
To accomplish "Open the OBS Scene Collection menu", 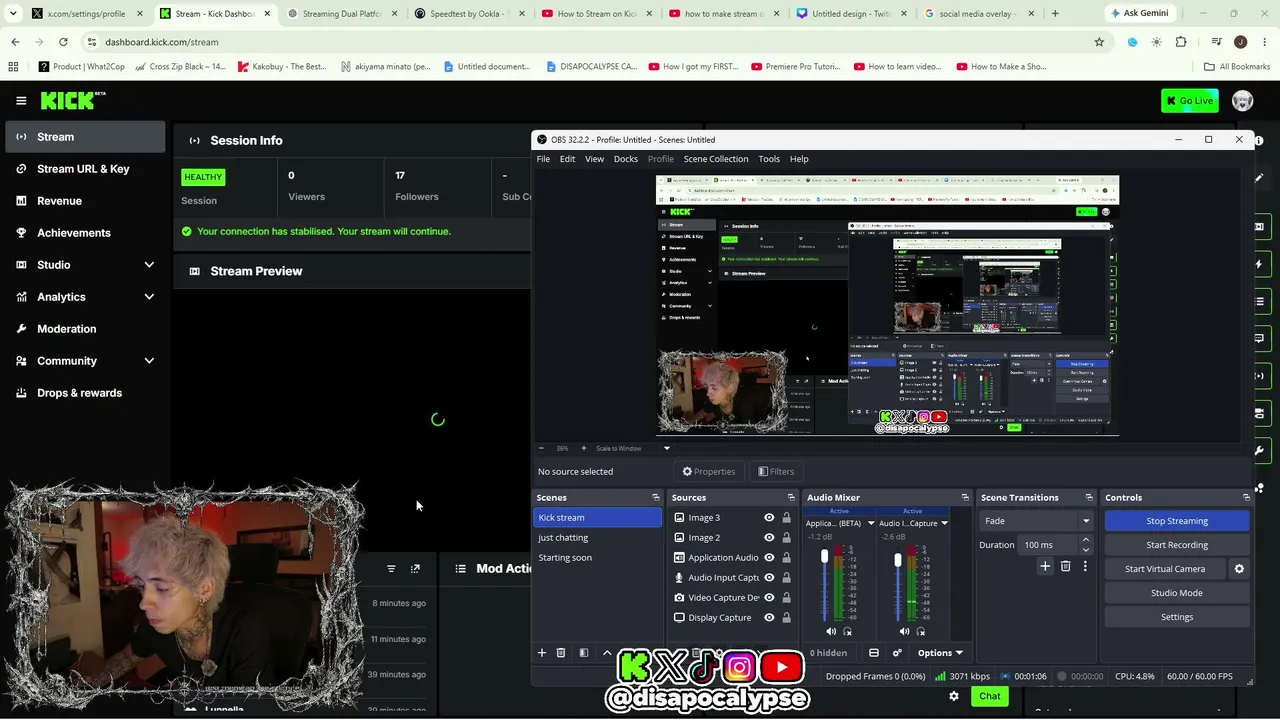I will point(716,159).
